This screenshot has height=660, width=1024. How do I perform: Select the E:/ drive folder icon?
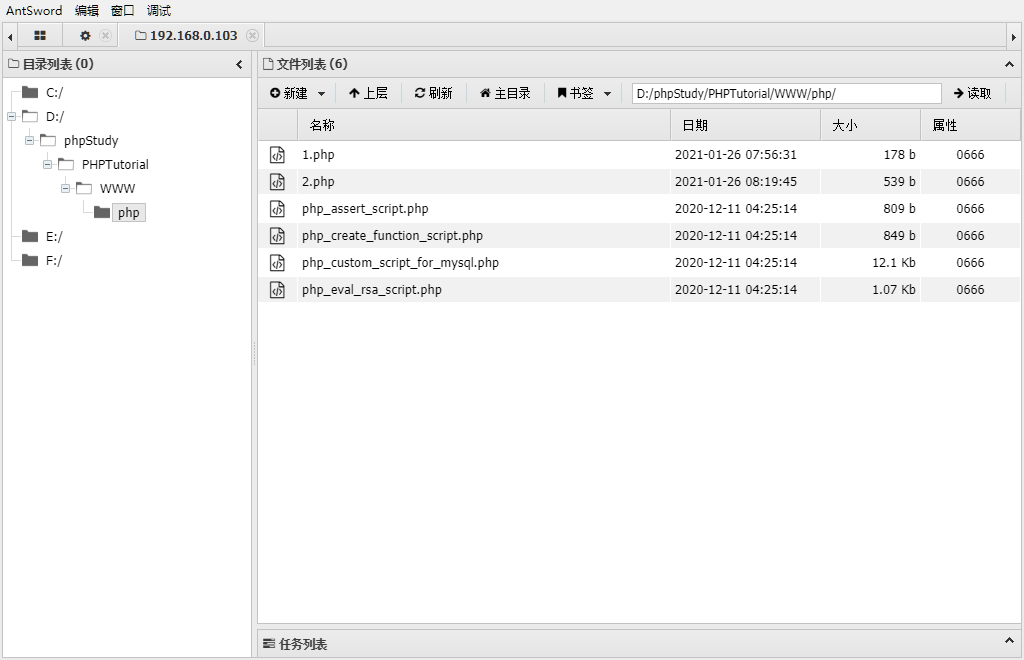click(x=29, y=236)
